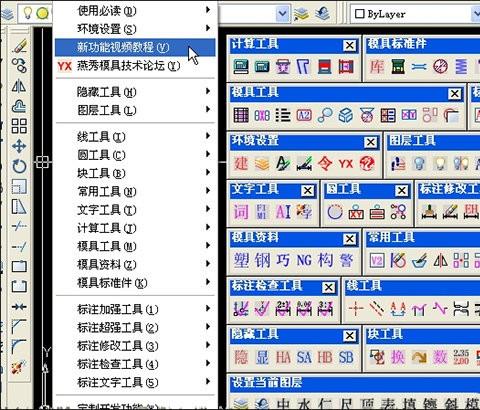Open 燕秀模具技术论坛 (Y) menu item
This screenshot has width=480, height=410.
pos(135,66)
